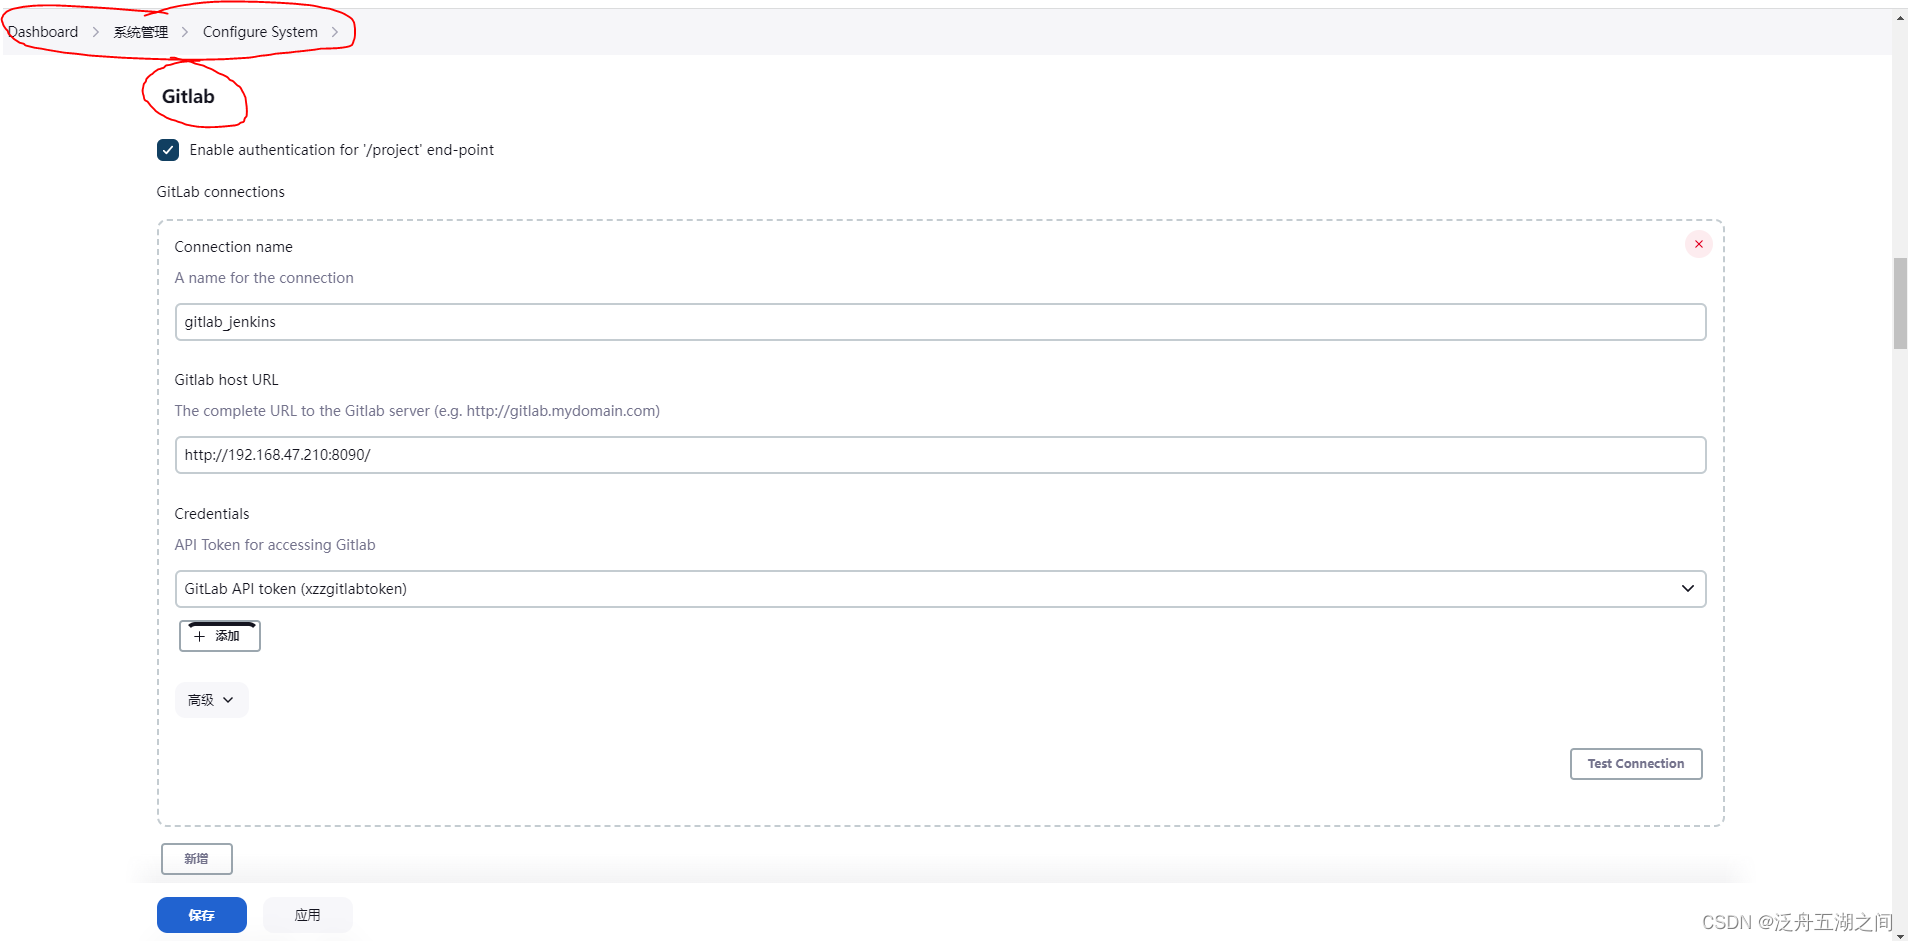Open the Credentials API token dropdown
The width and height of the screenshot is (1908, 941).
coord(939,589)
